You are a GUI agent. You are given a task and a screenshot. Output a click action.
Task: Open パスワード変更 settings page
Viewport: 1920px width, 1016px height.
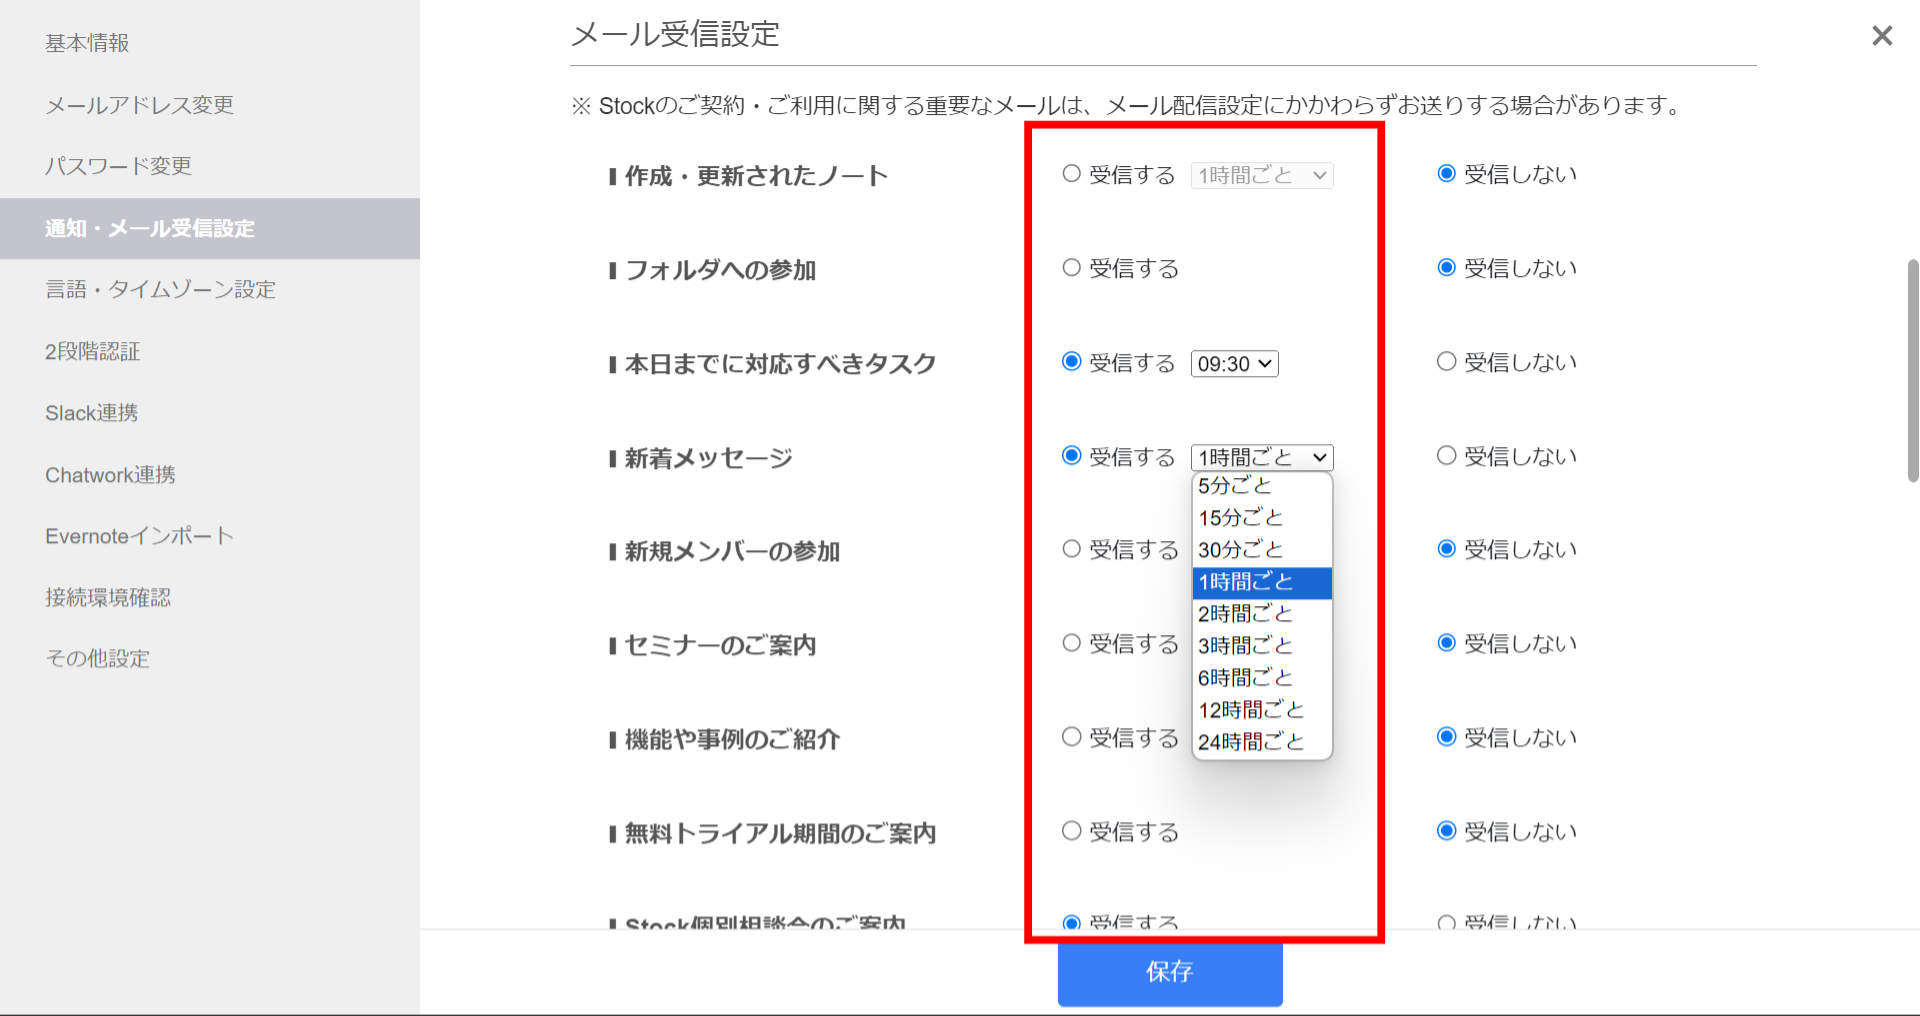pos(119,166)
